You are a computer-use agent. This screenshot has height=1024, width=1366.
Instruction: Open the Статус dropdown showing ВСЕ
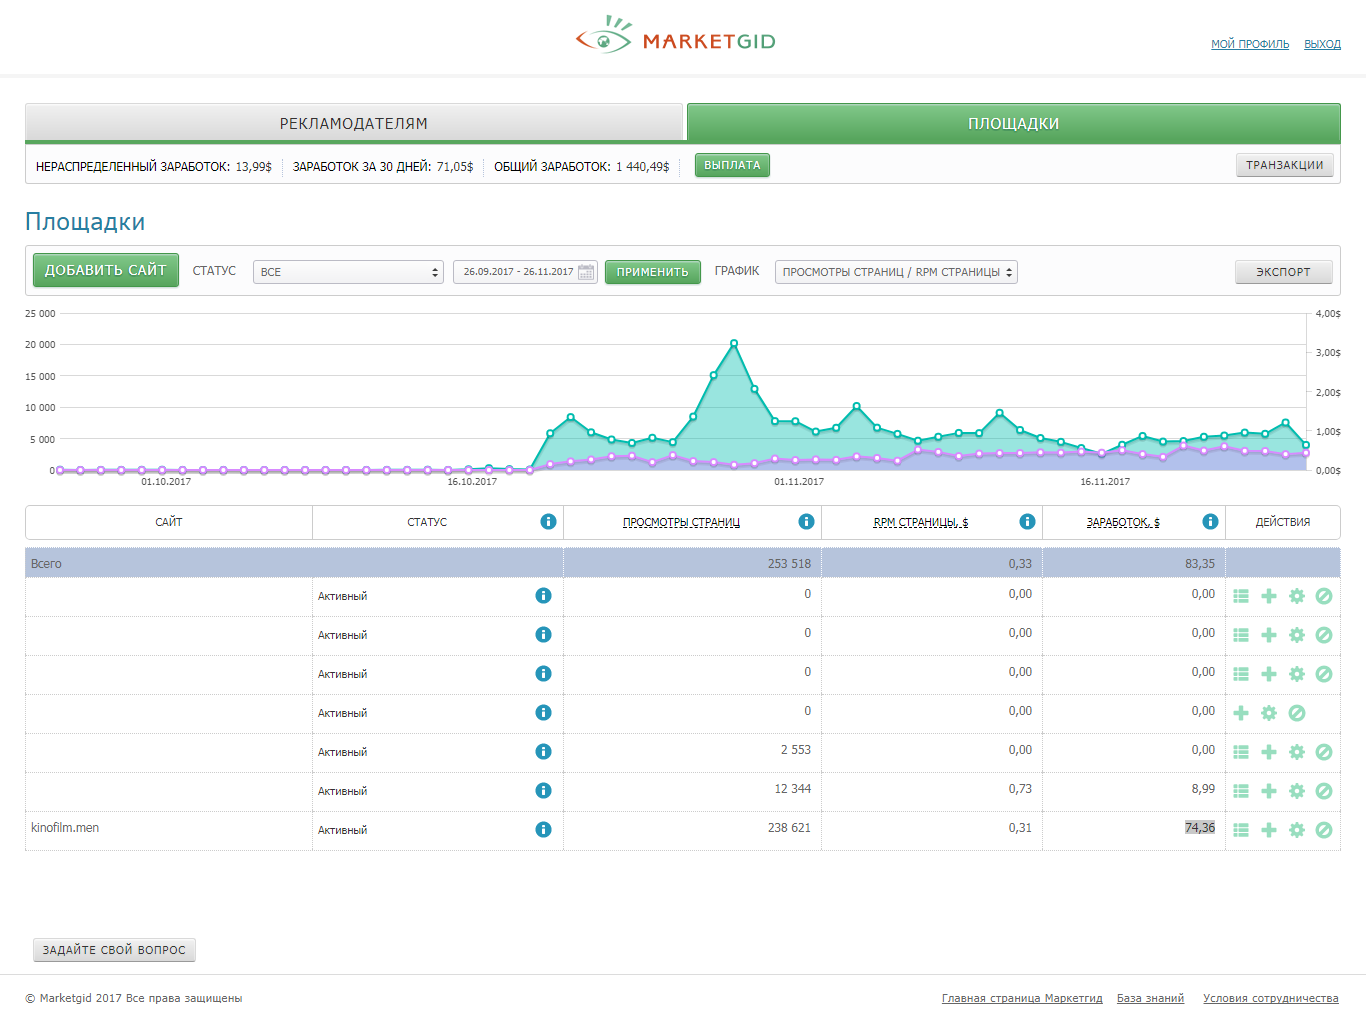(348, 272)
